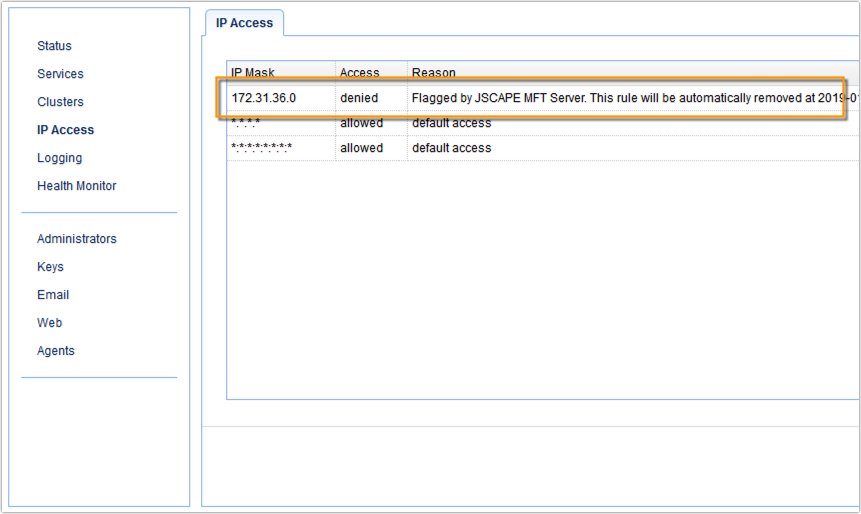Select Clusters from the left navigation
The image size is (861, 514).
(x=60, y=102)
